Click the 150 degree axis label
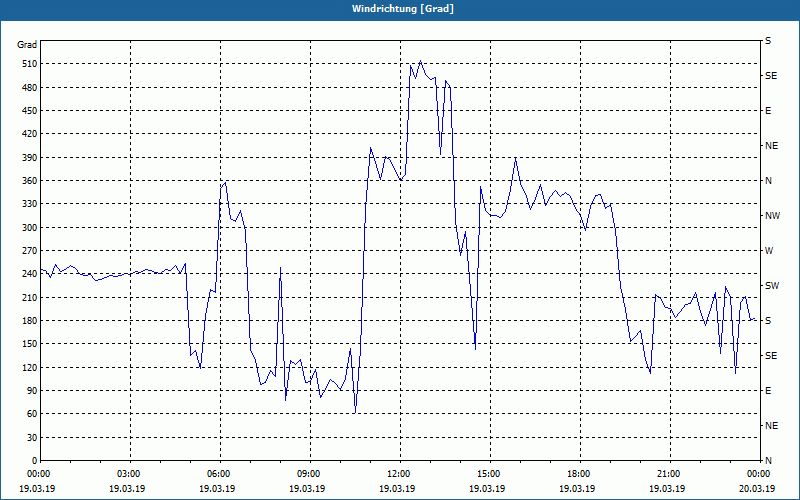 30,344
